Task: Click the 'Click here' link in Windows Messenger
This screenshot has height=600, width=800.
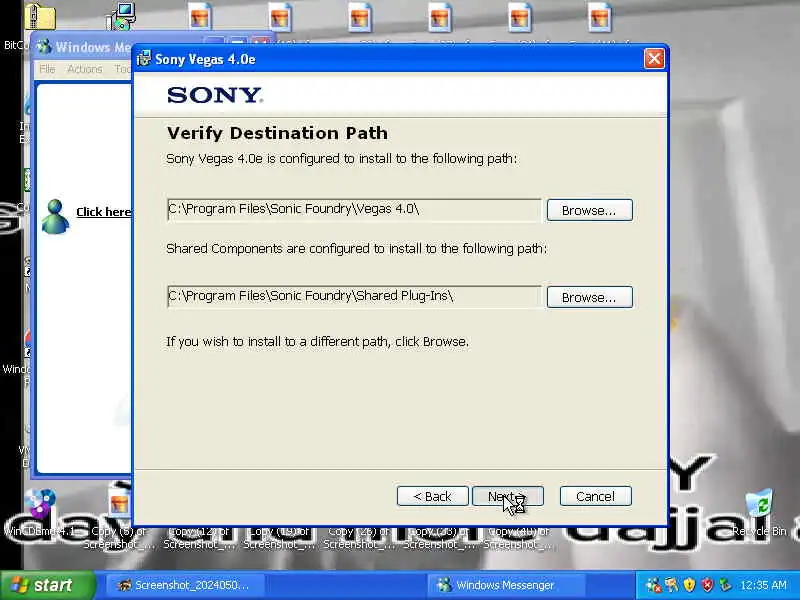Action: coord(104,212)
